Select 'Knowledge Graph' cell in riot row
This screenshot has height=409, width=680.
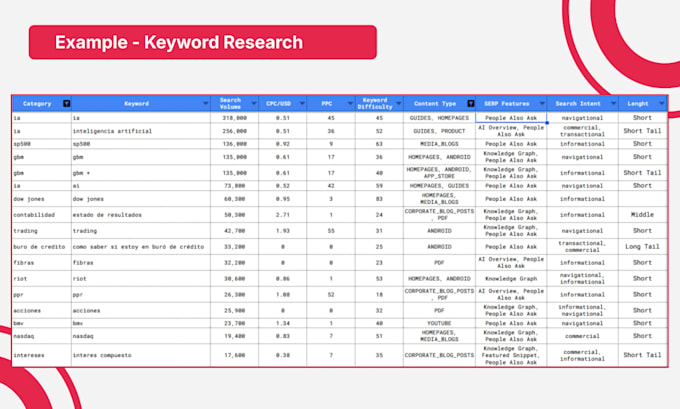(511, 278)
